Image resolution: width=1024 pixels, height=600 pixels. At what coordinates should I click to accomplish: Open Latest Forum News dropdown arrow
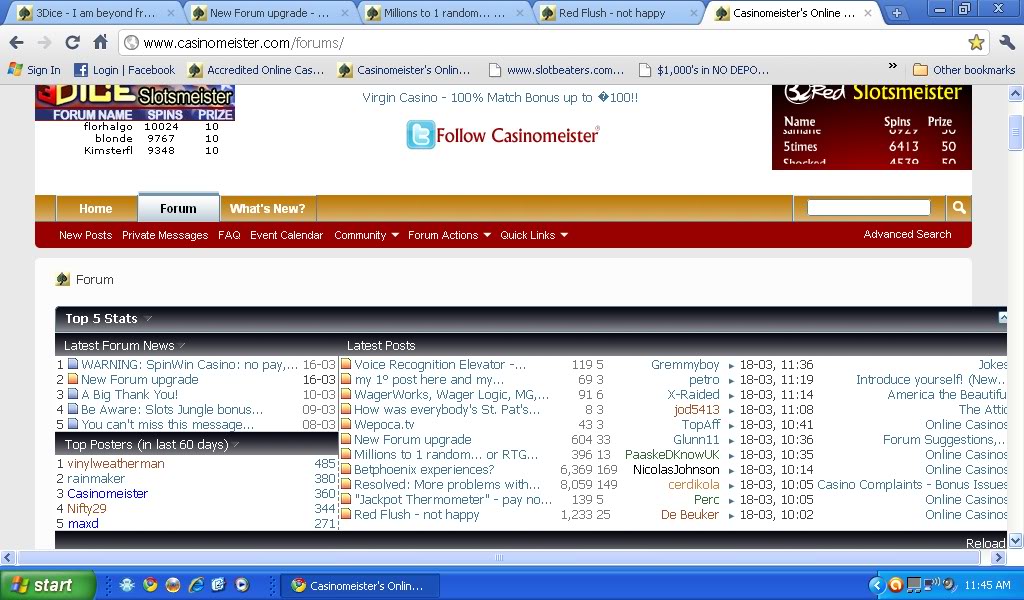click(182, 345)
